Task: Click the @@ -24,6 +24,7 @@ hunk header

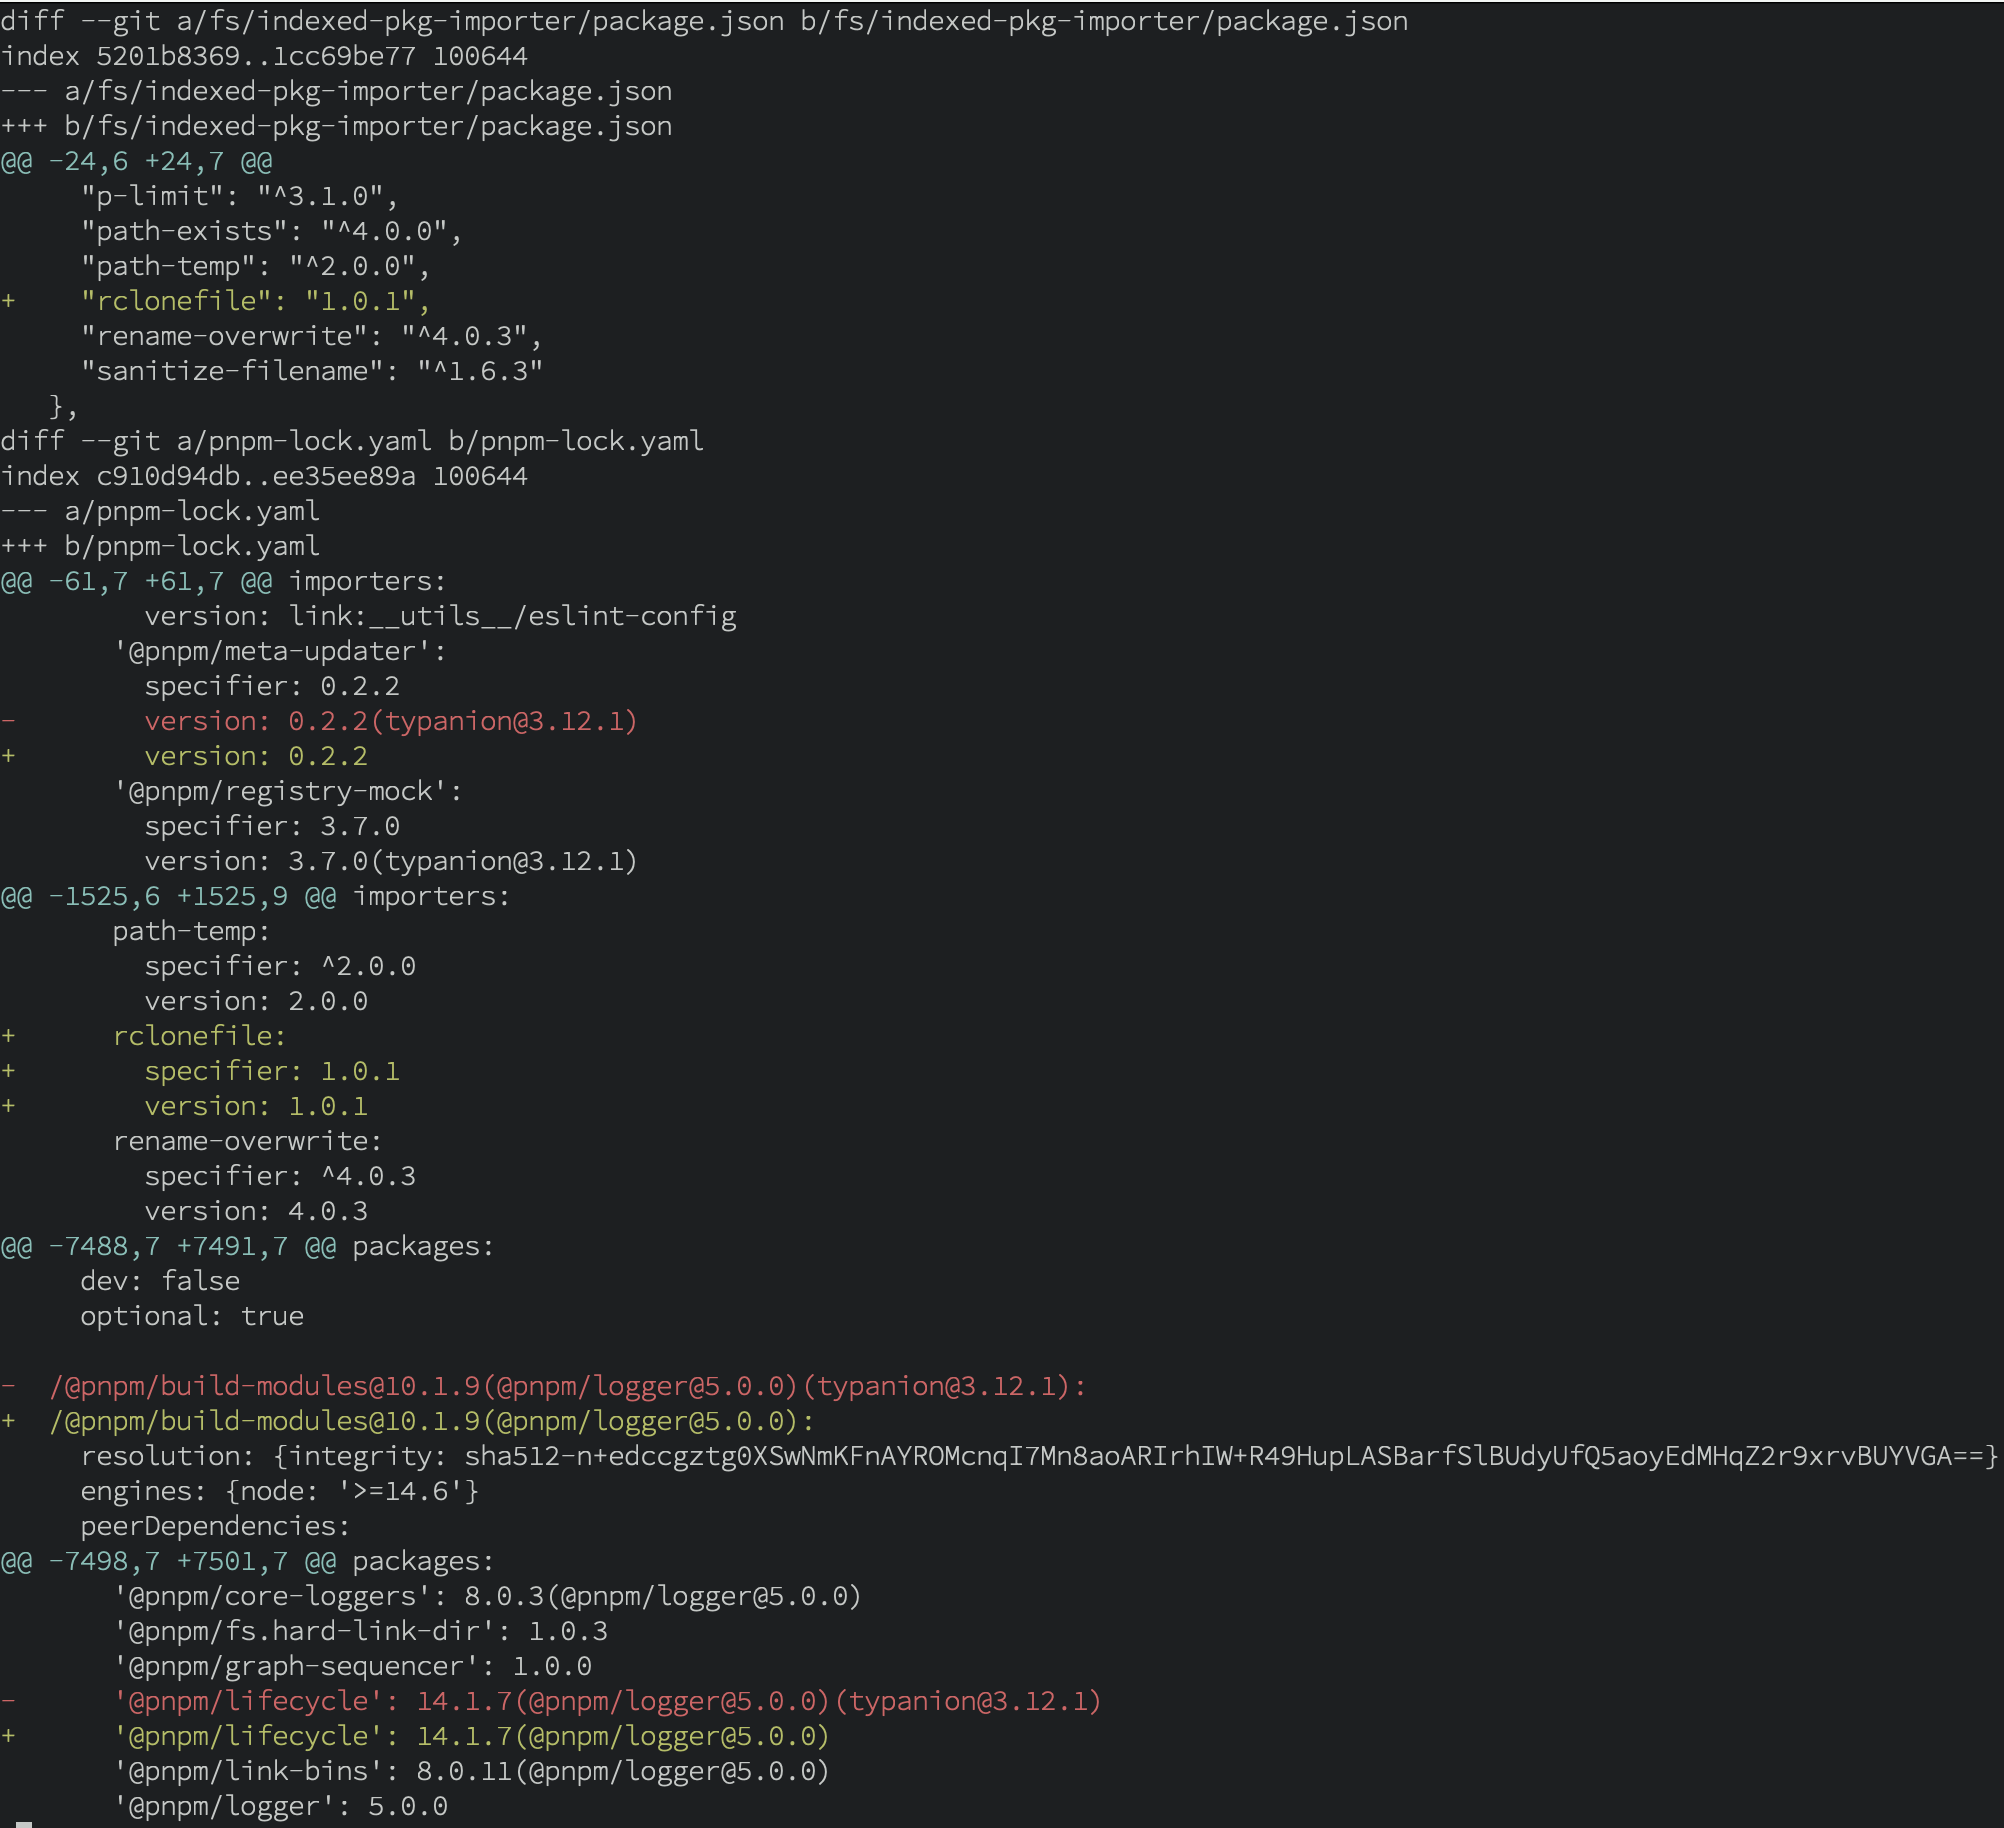Action: point(137,161)
